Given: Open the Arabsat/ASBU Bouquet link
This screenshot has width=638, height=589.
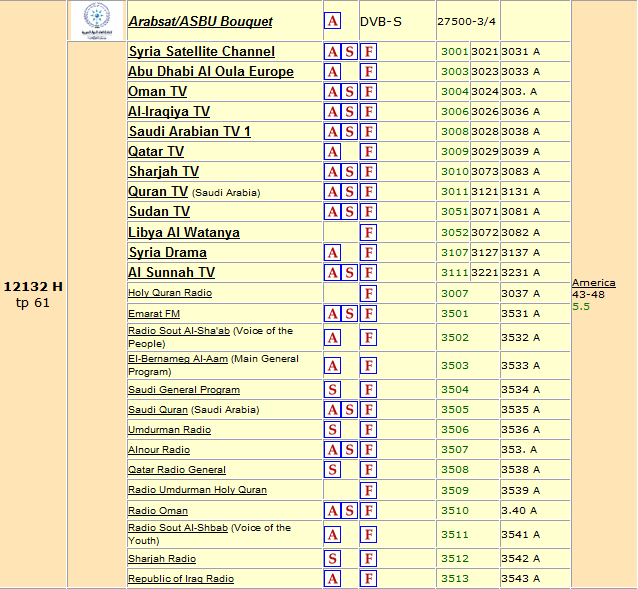Looking at the screenshot, I should coord(200,21).
